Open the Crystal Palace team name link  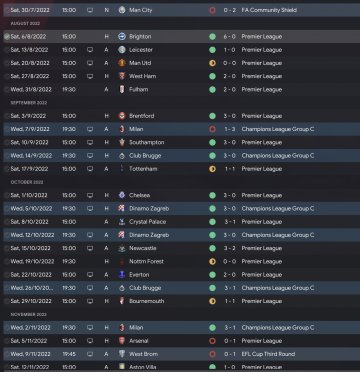(147, 222)
